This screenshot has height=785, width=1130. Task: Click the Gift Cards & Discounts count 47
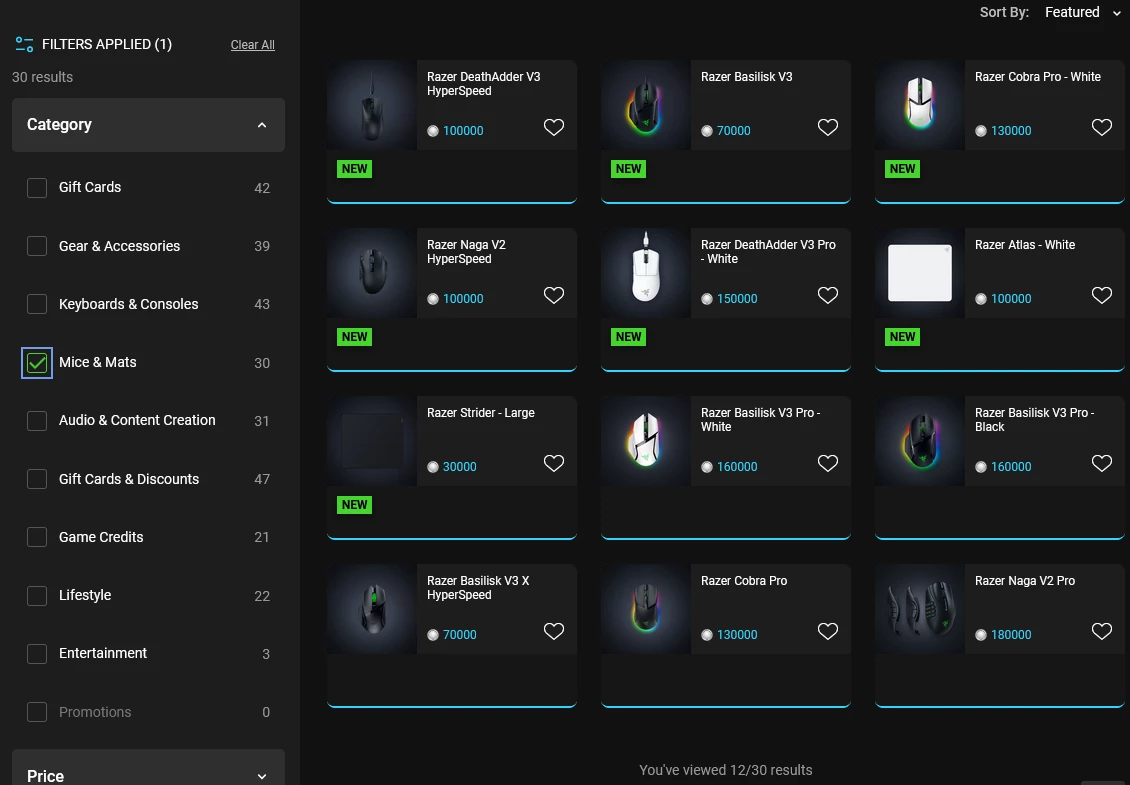262,479
